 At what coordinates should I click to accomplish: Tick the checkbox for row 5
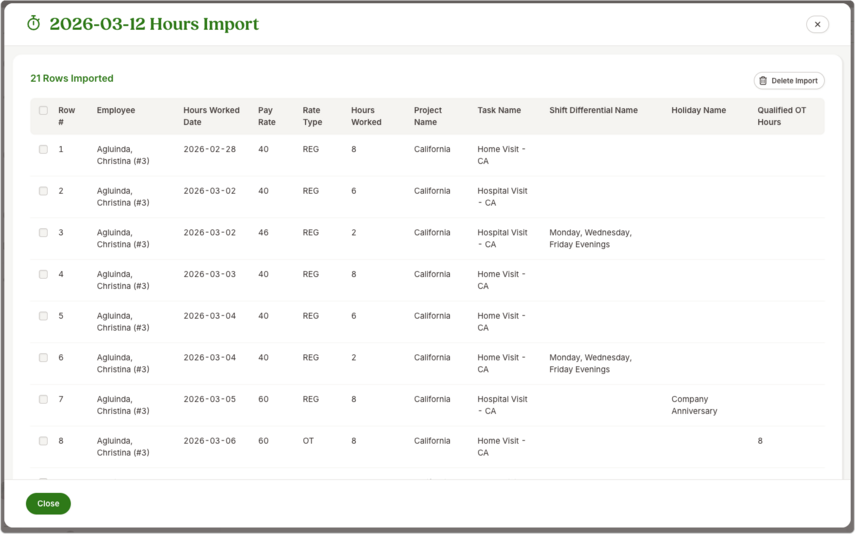(x=43, y=316)
